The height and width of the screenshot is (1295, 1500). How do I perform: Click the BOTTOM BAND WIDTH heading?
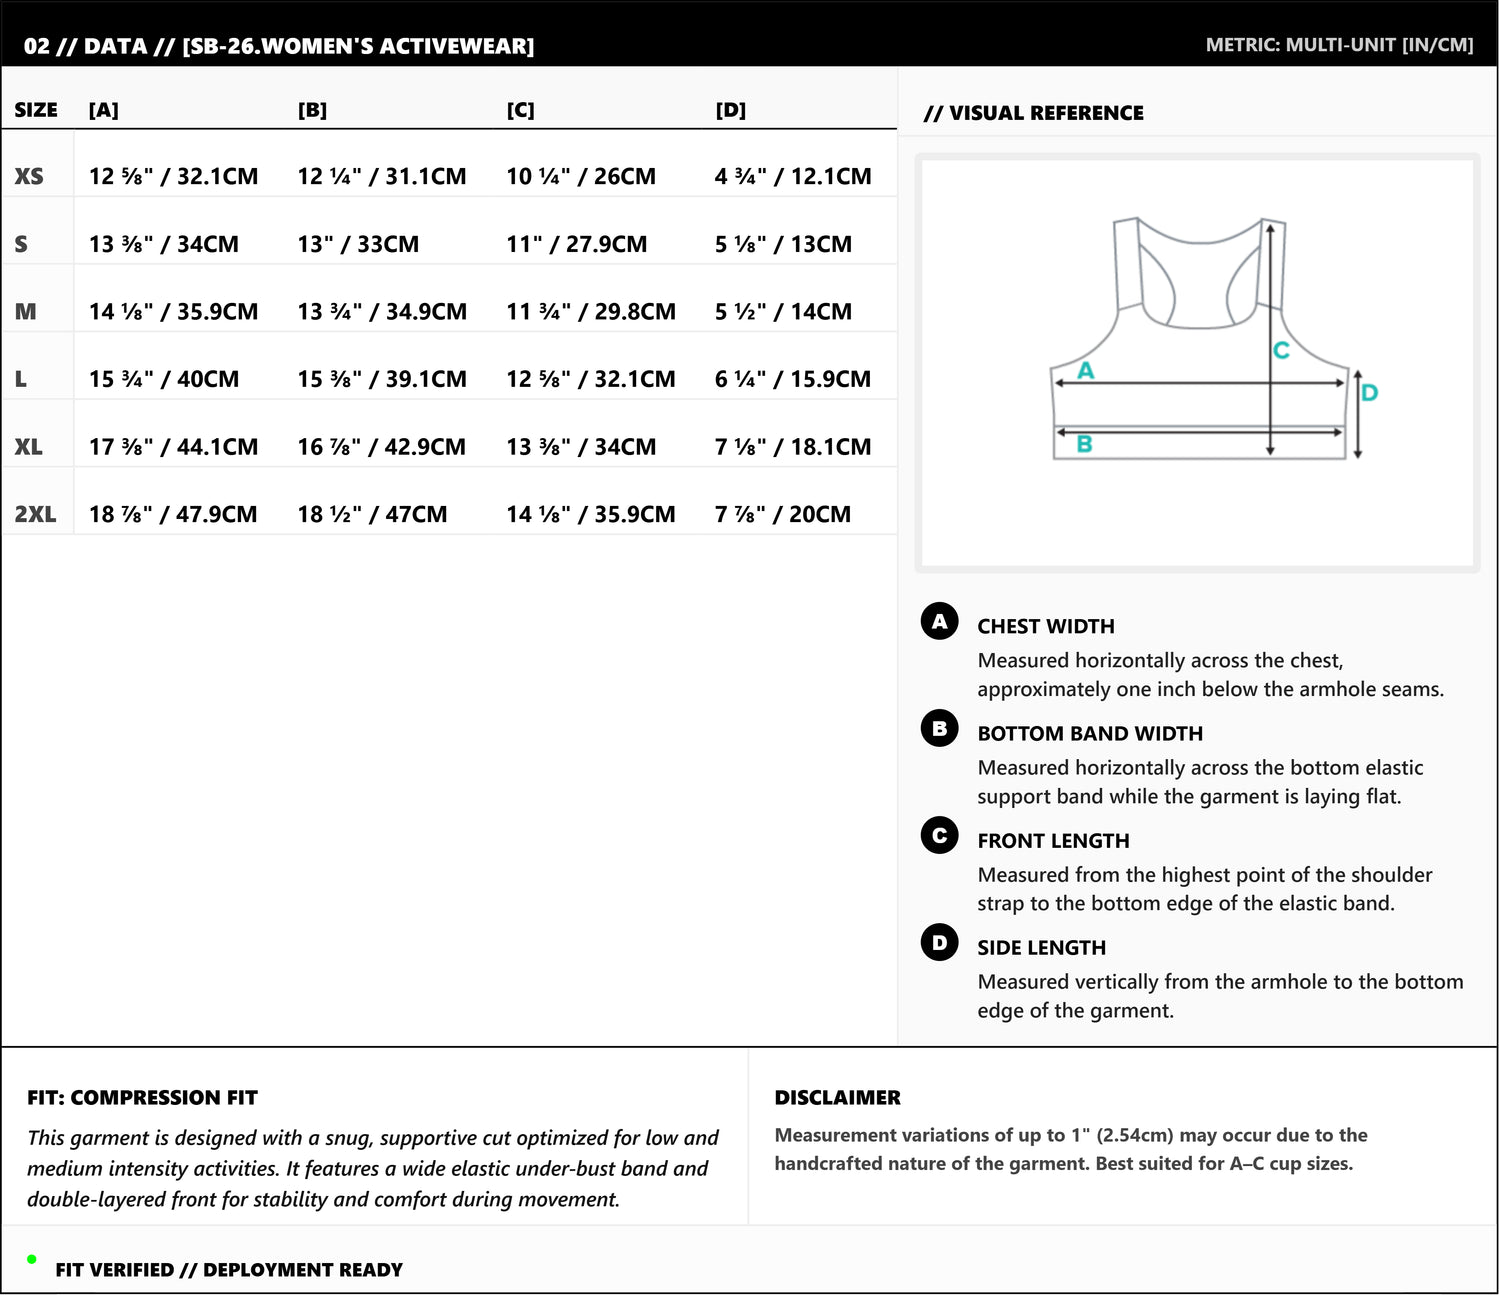[1090, 733]
